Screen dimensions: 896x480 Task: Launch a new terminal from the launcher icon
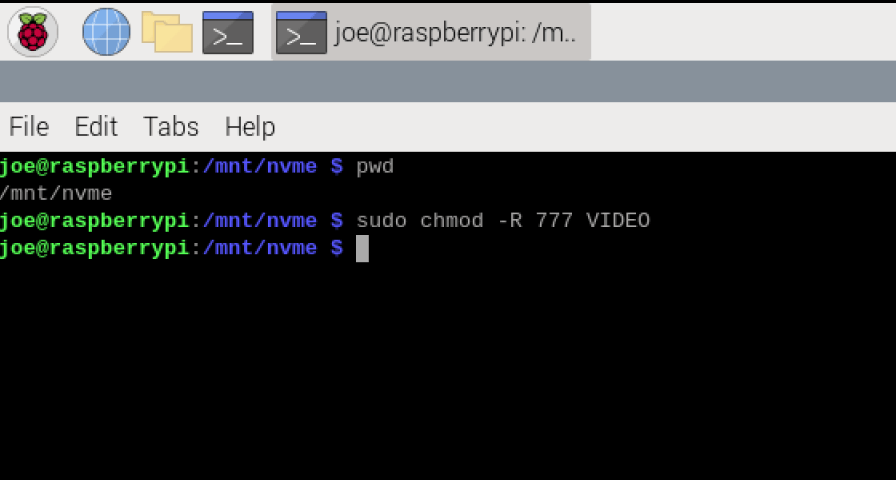(228, 33)
